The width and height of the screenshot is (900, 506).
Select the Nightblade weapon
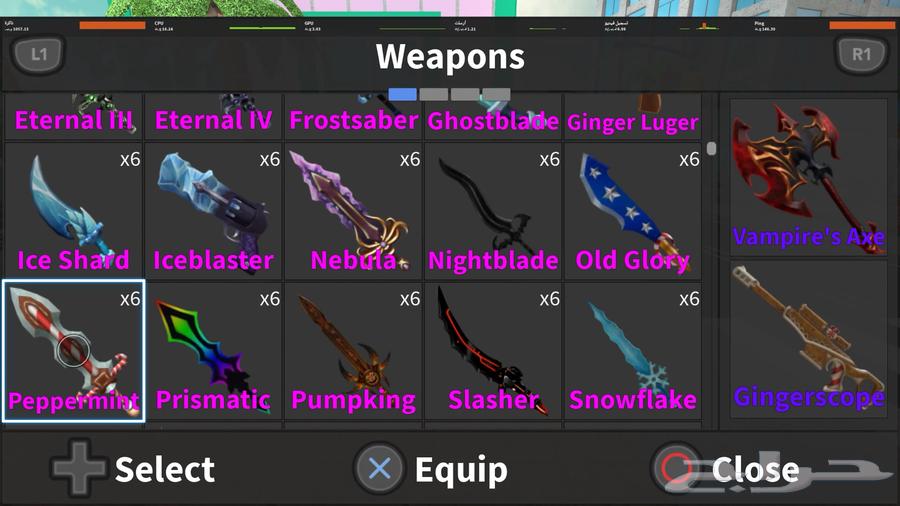(x=493, y=210)
